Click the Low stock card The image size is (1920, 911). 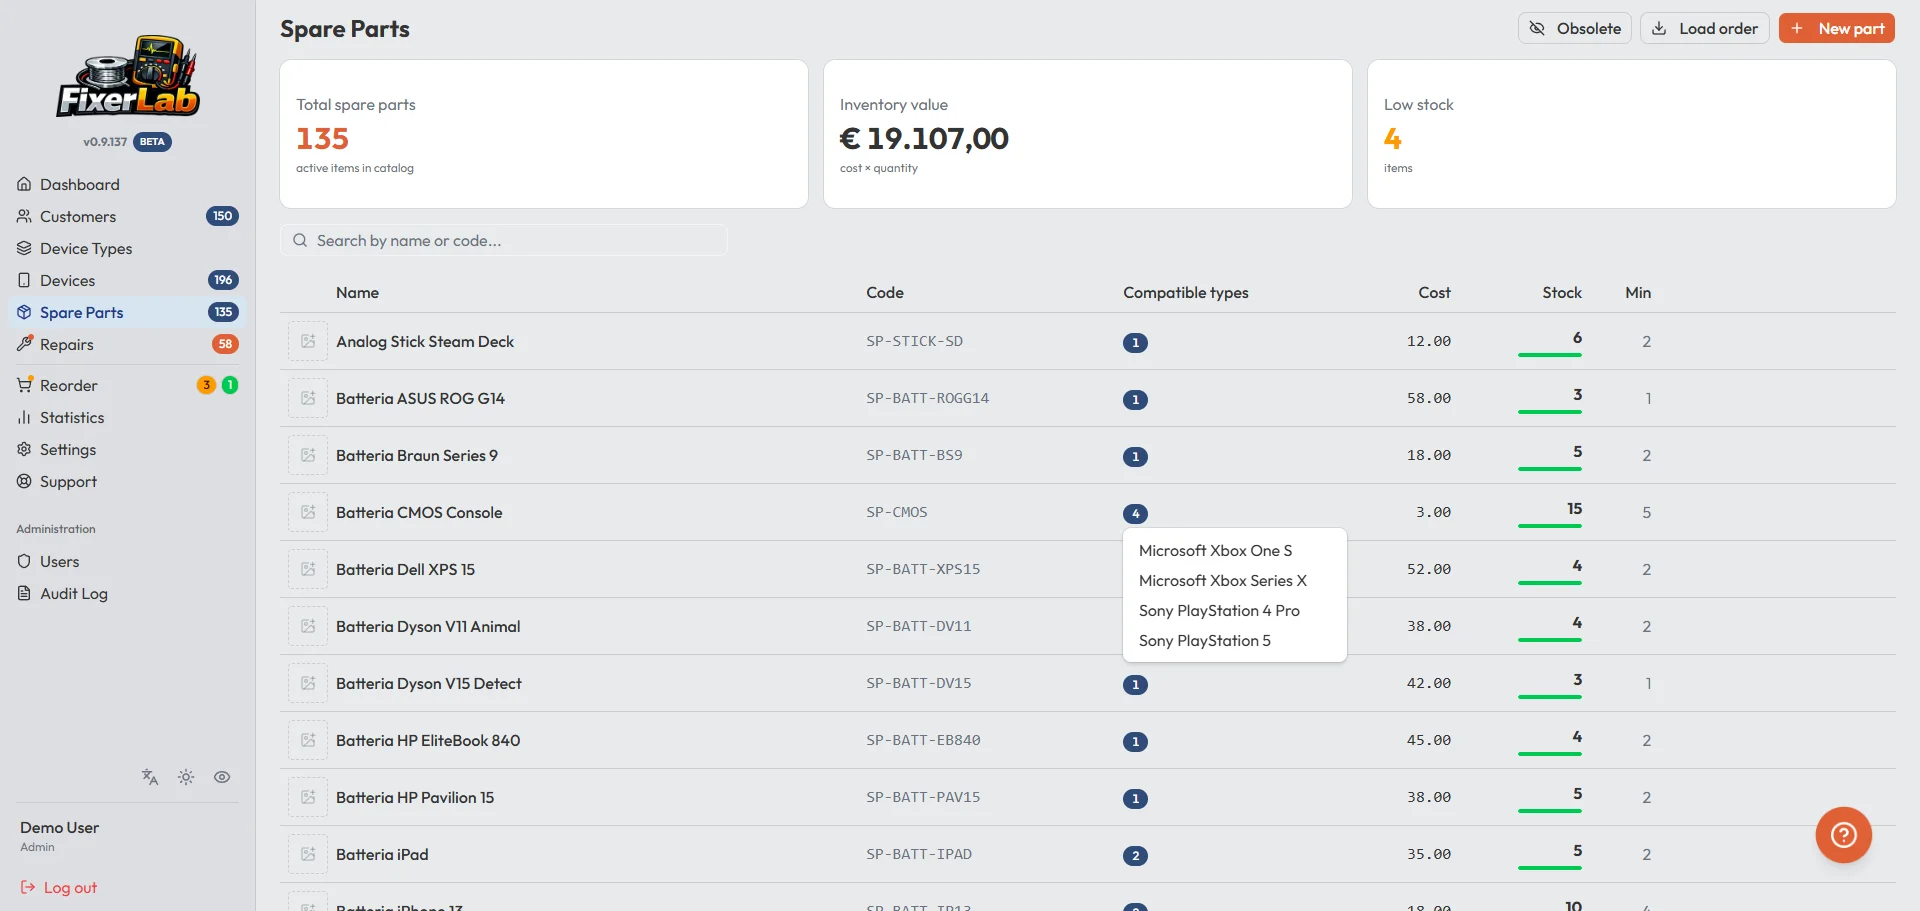tap(1632, 134)
